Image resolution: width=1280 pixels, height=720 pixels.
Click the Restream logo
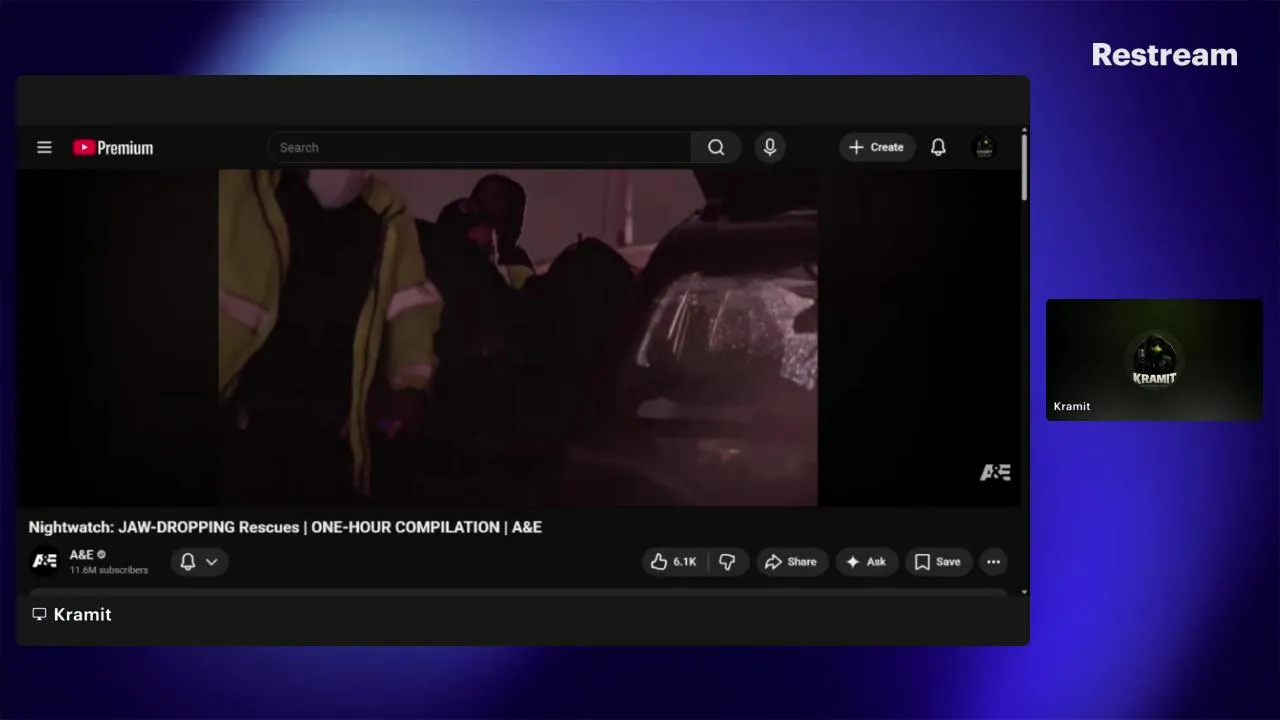click(x=1164, y=55)
